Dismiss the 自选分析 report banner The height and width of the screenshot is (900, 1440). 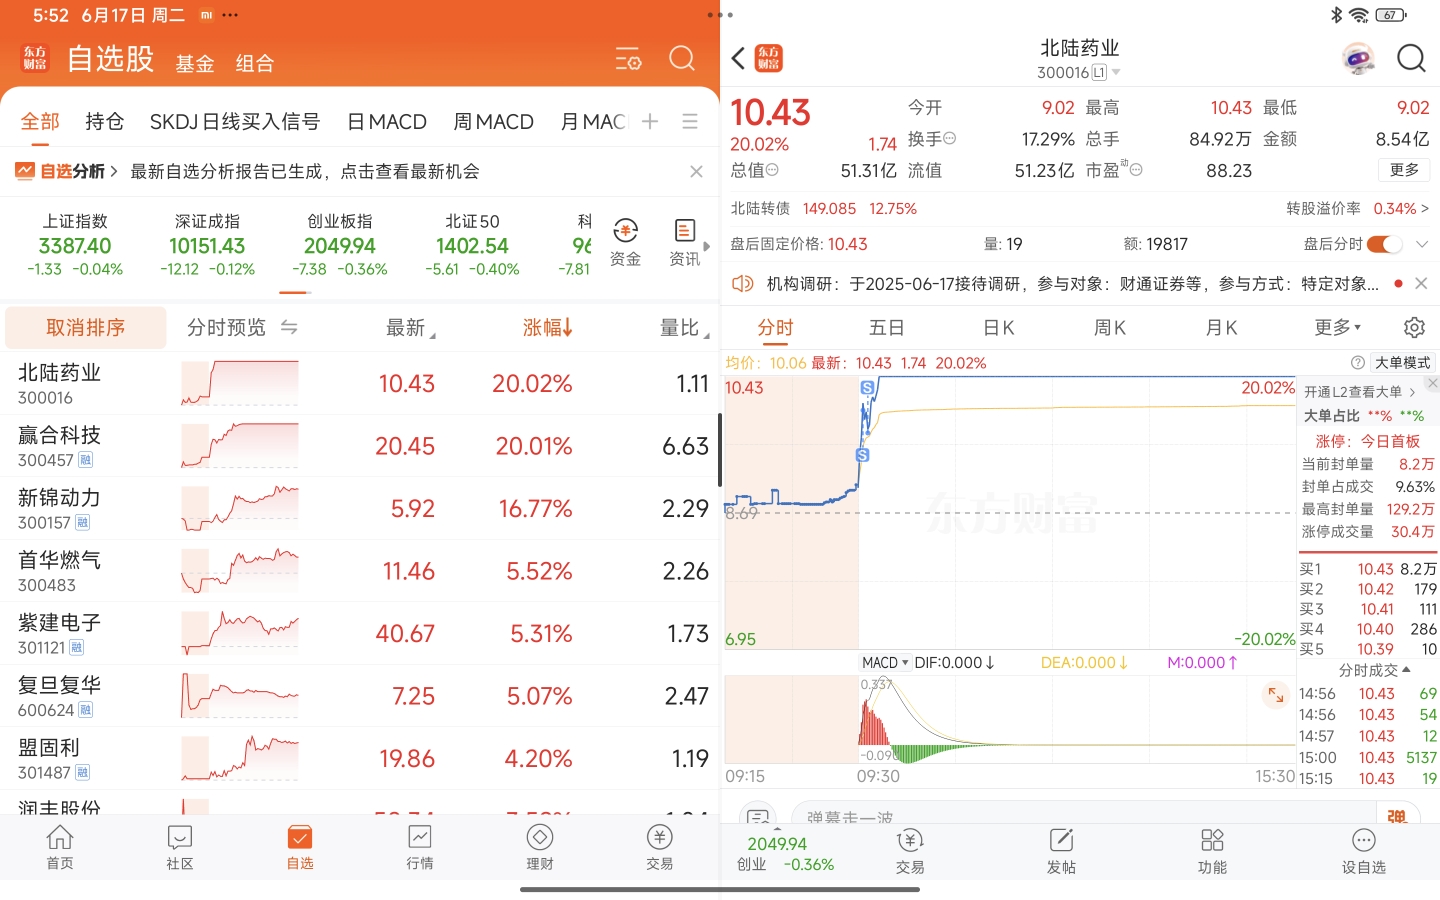point(696,172)
